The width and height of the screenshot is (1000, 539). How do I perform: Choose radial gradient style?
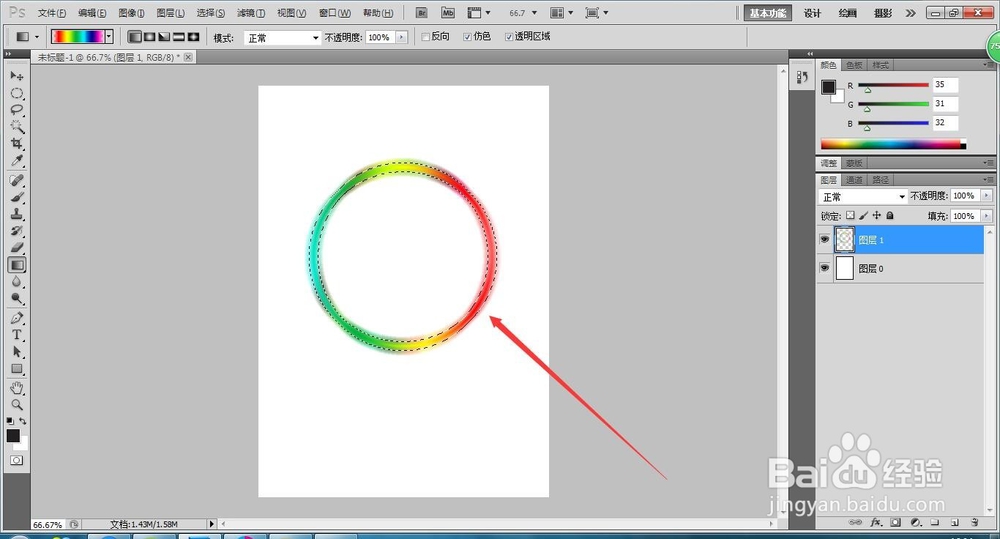point(149,37)
